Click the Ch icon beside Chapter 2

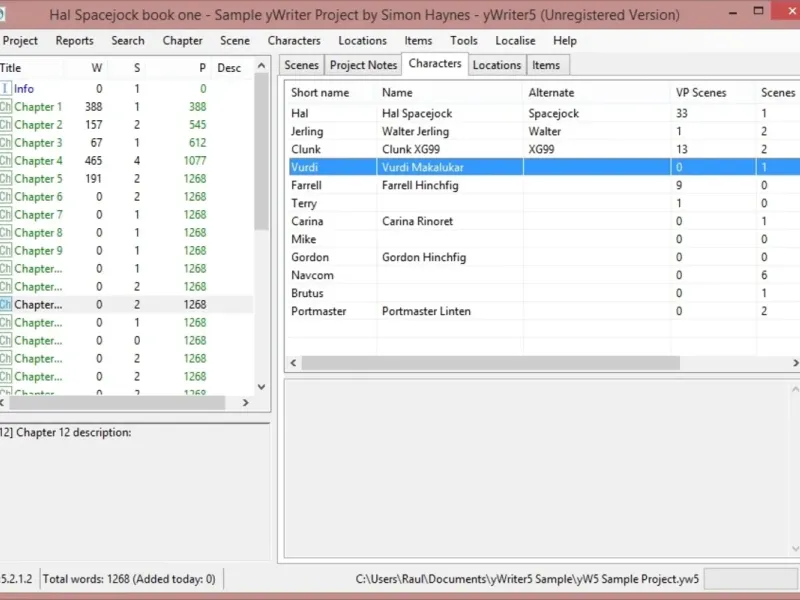[5, 124]
